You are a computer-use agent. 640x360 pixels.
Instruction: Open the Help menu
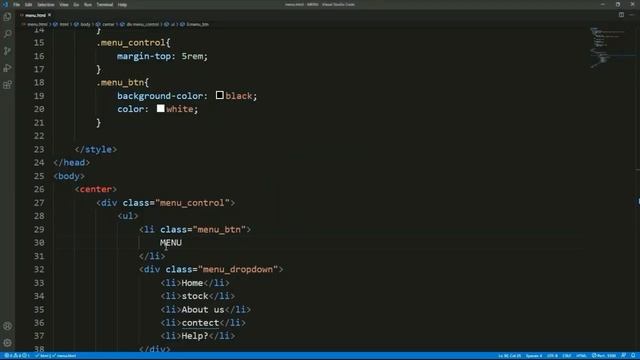pos(122,4)
